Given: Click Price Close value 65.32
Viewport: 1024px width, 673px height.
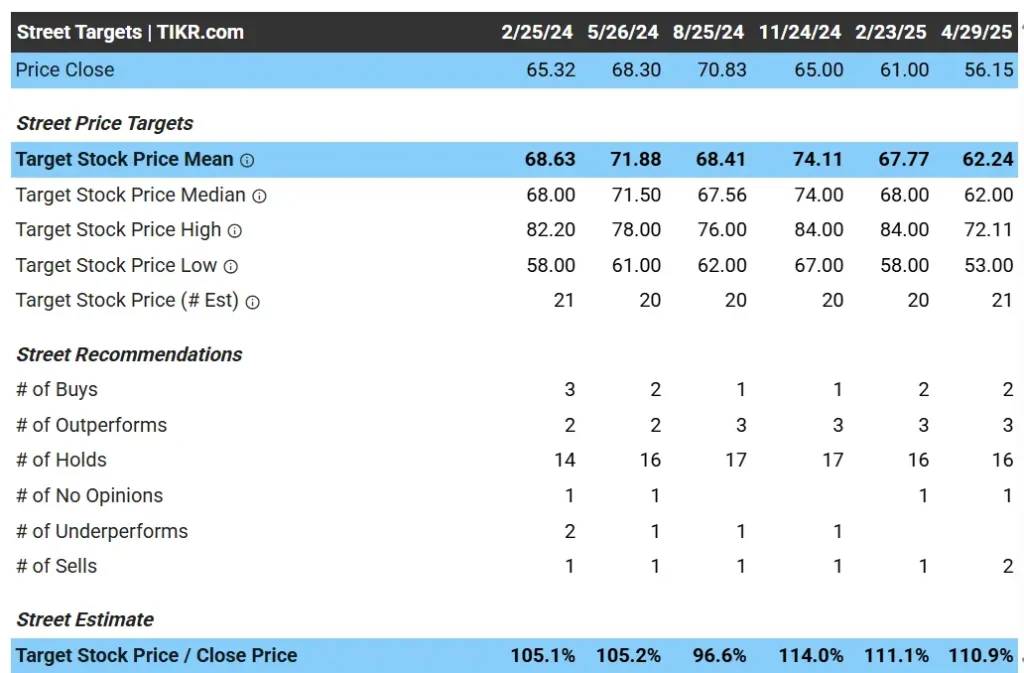Looking at the screenshot, I should click(x=551, y=70).
